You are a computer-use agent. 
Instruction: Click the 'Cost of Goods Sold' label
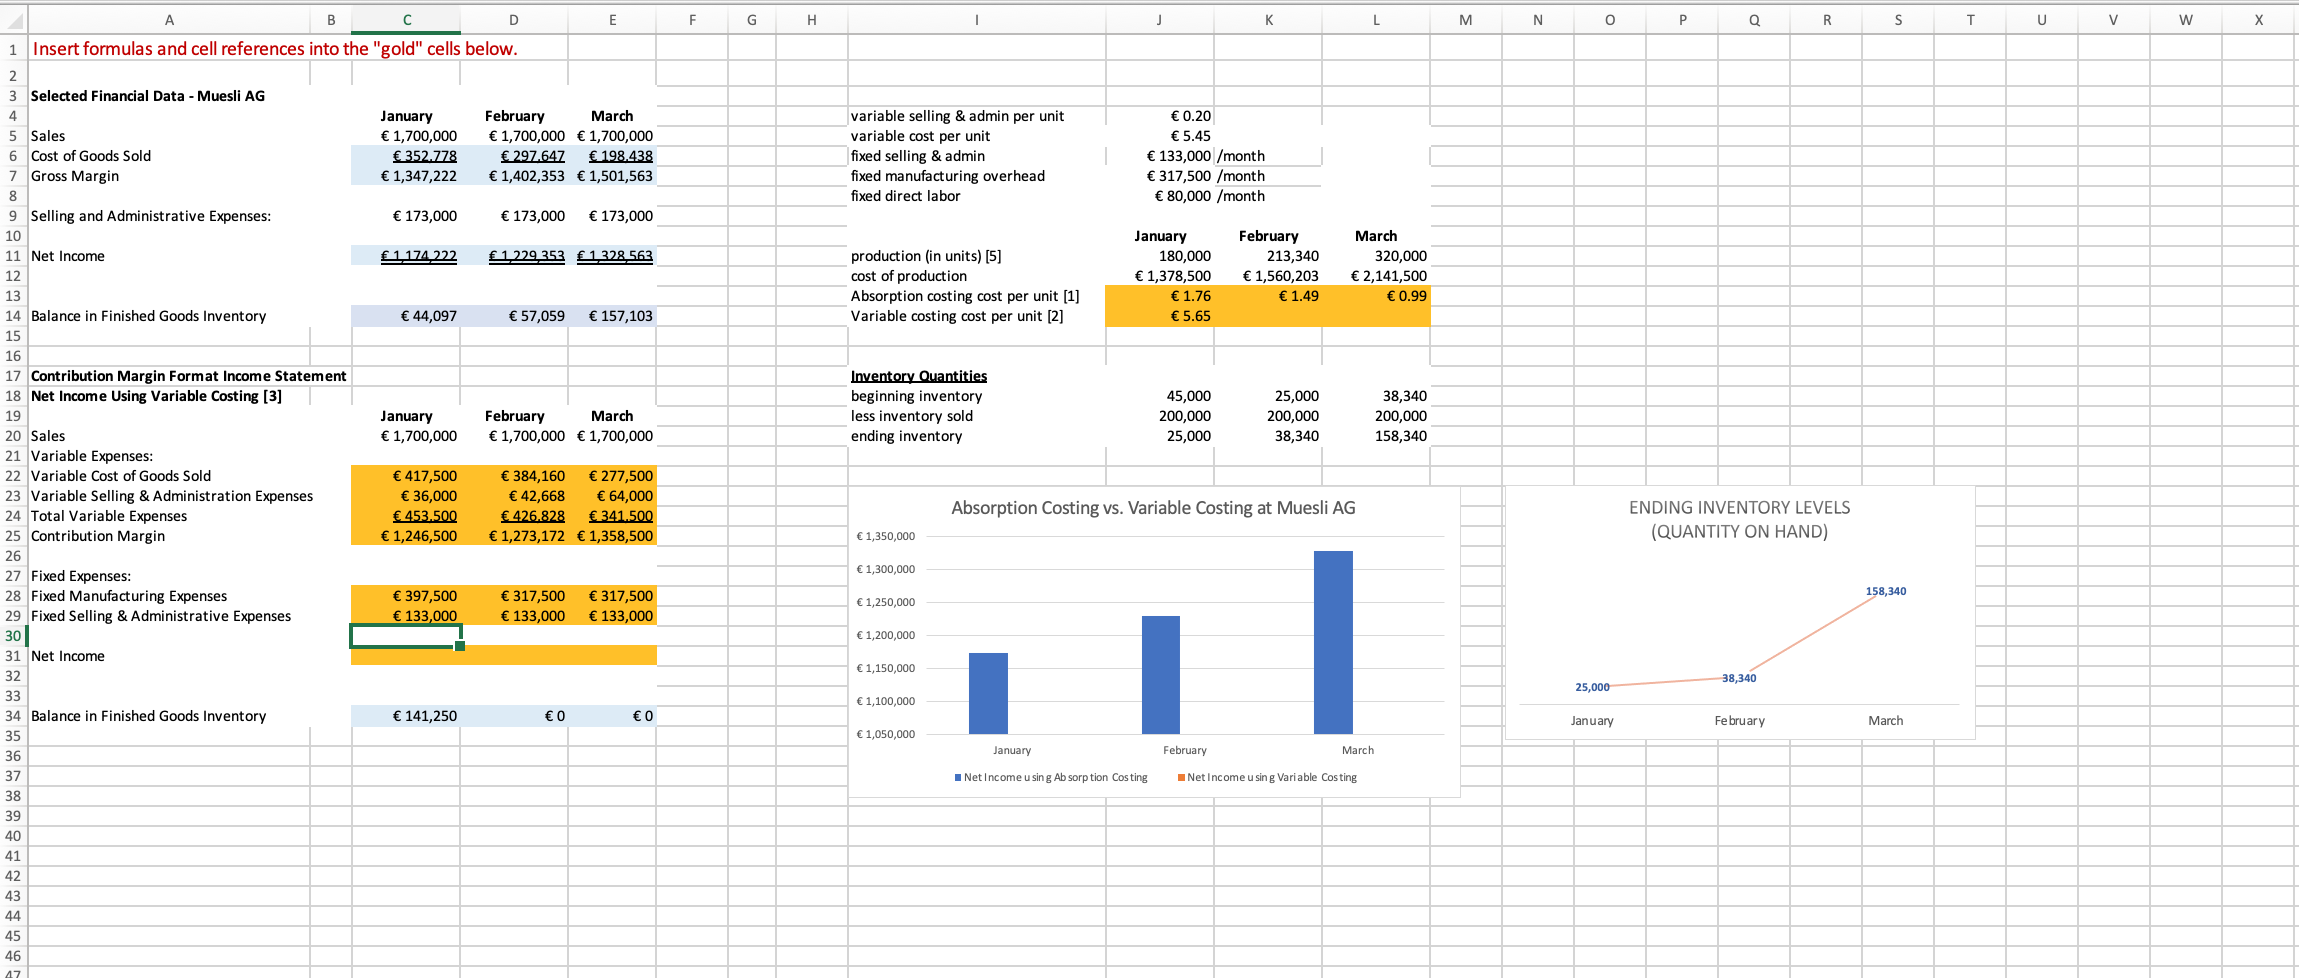[91, 156]
